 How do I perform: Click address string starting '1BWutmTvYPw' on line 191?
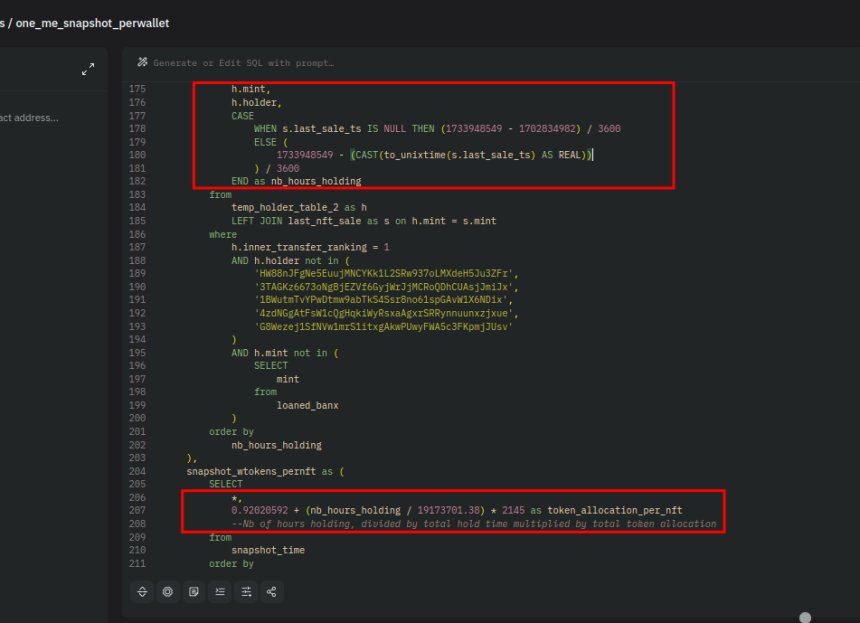point(383,300)
